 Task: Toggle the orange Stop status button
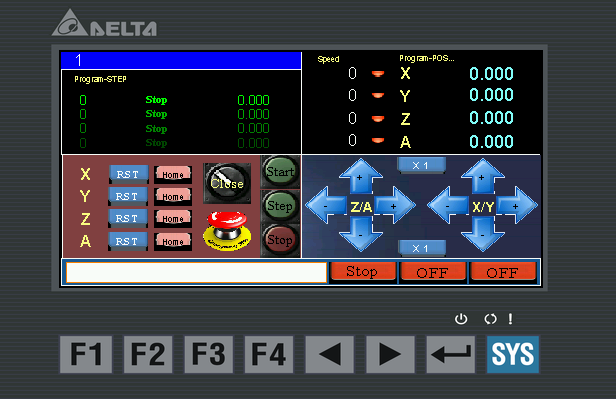click(x=363, y=271)
